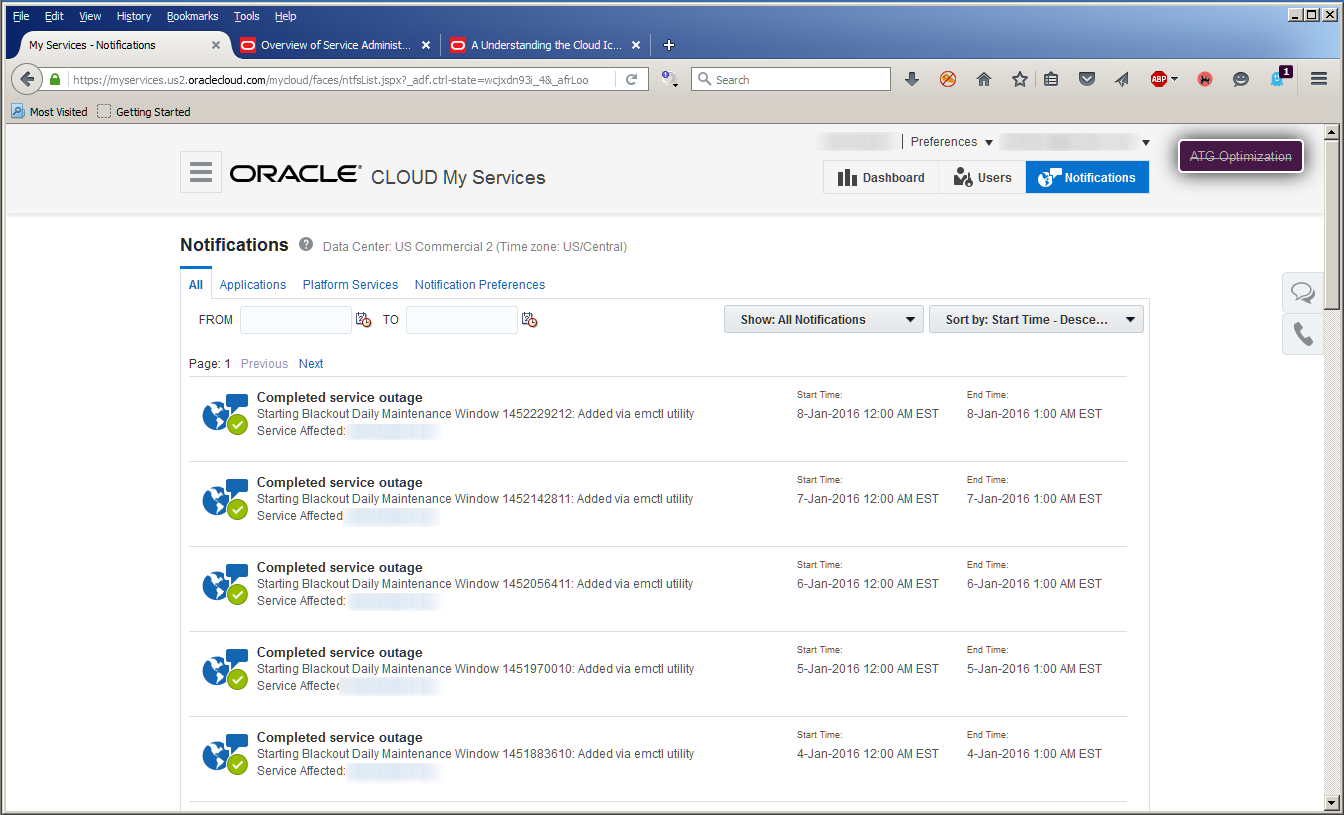The width and height of the screenshot is (1344, 815).
Task: Click the site security padlock icon
Action: coord(55,79)
